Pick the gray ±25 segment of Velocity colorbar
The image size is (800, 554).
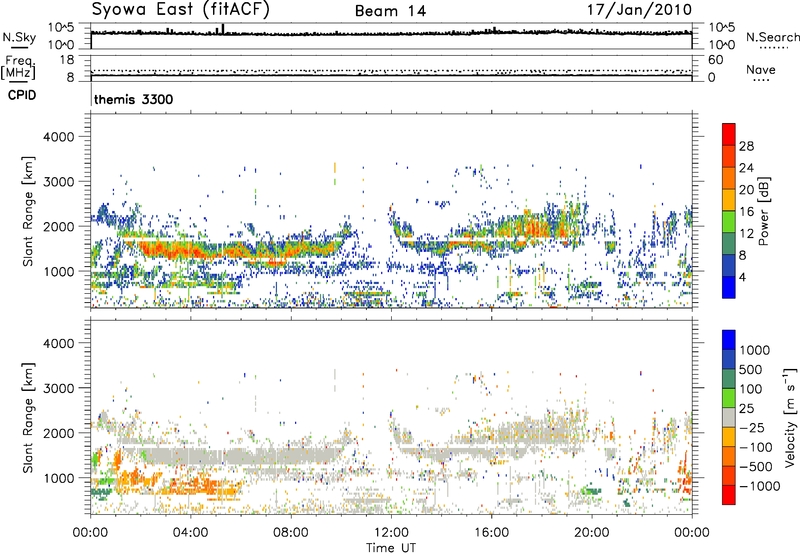tap(729, 417)
